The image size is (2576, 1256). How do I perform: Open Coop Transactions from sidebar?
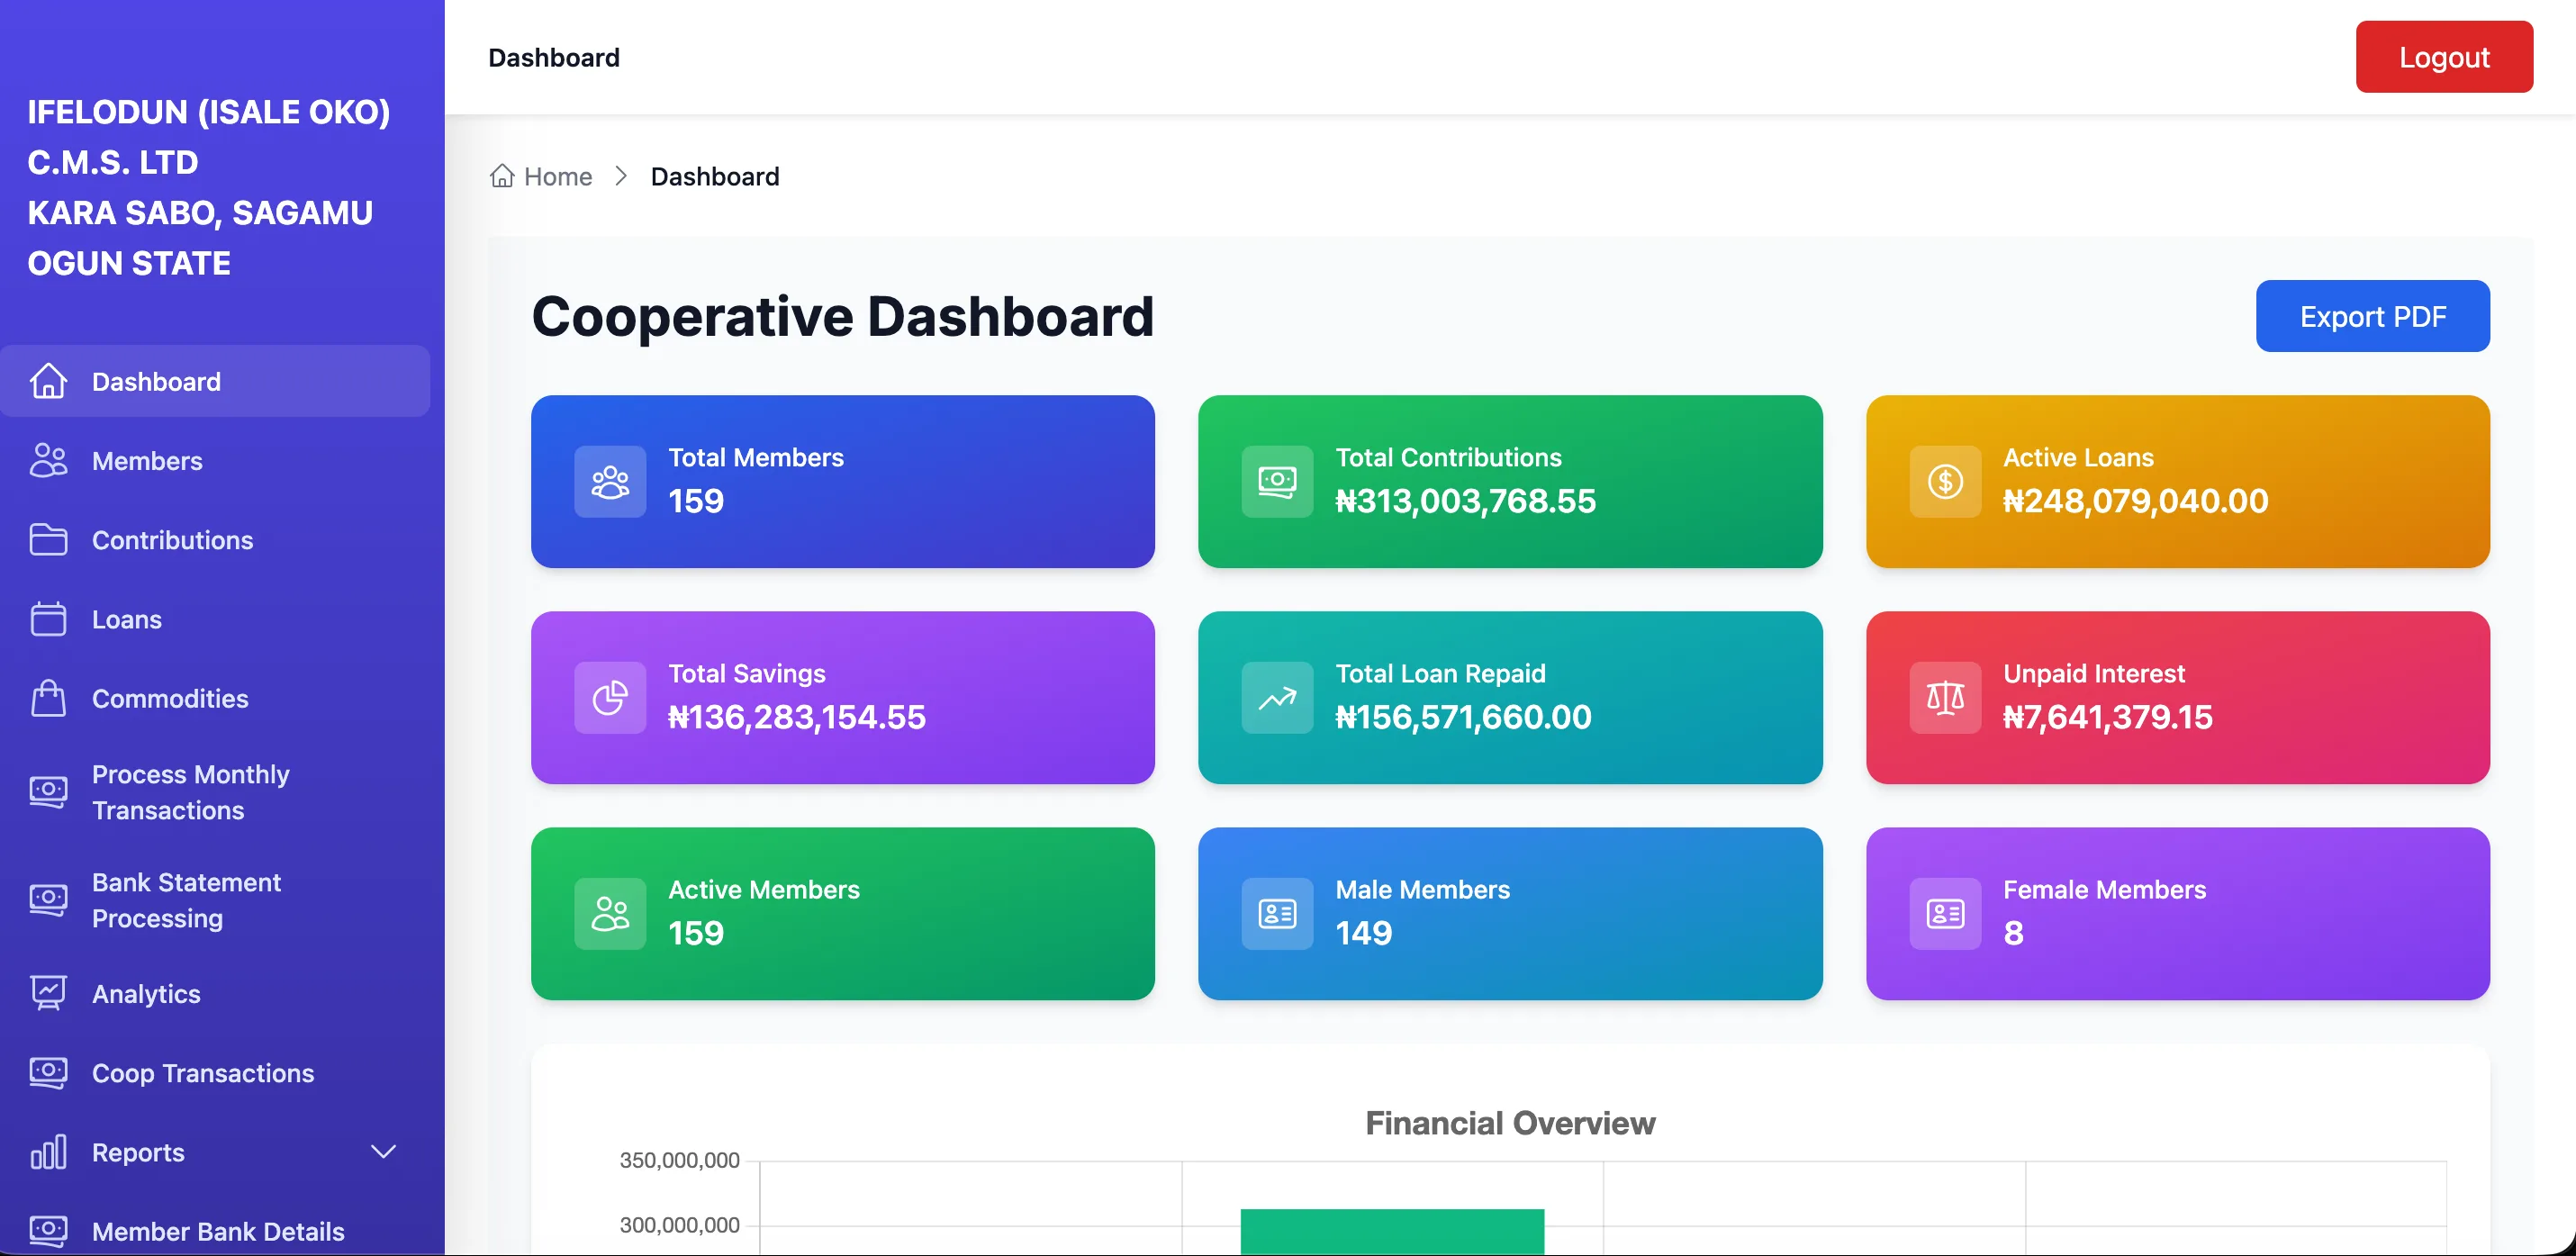[x=215, y=1072]
